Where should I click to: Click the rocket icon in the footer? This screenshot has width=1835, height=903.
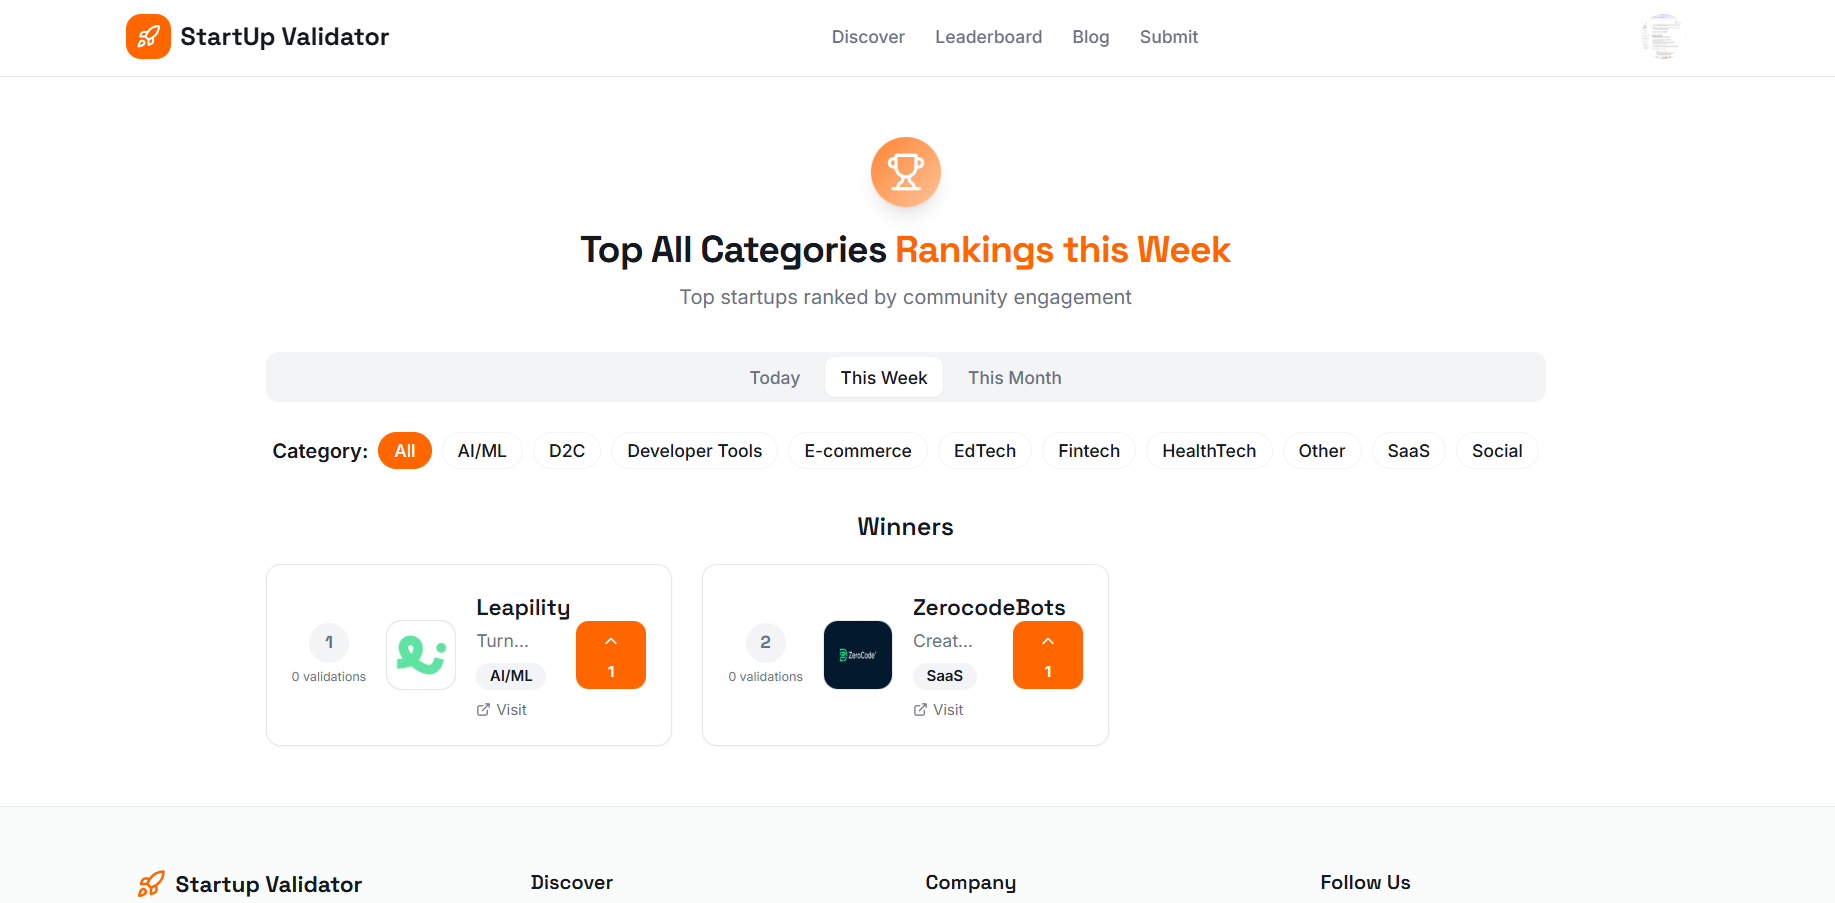(x=150, y=883)
